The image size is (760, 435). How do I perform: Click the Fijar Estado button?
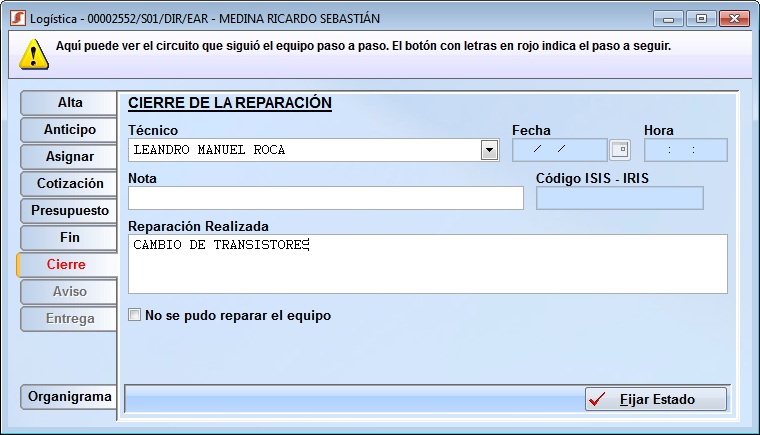pyautogui.click(x=655, y=399)
